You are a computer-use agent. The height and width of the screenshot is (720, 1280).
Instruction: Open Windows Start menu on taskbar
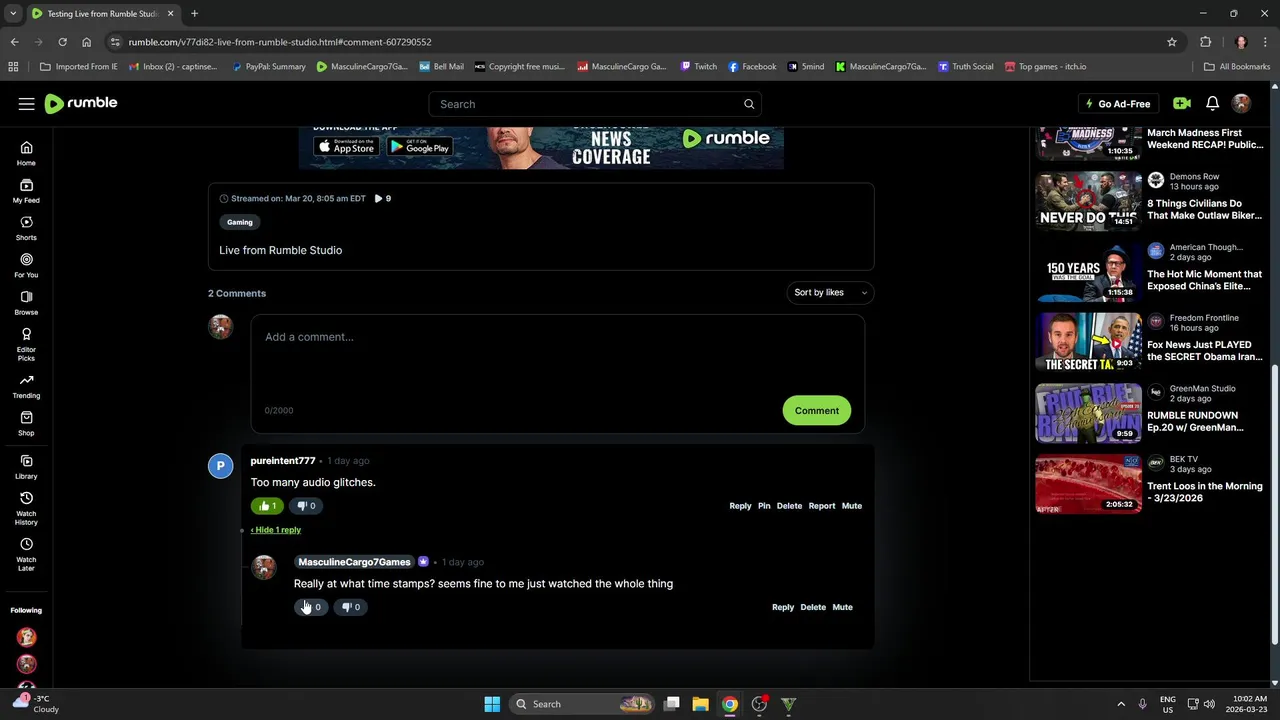[x=492, y=704]
